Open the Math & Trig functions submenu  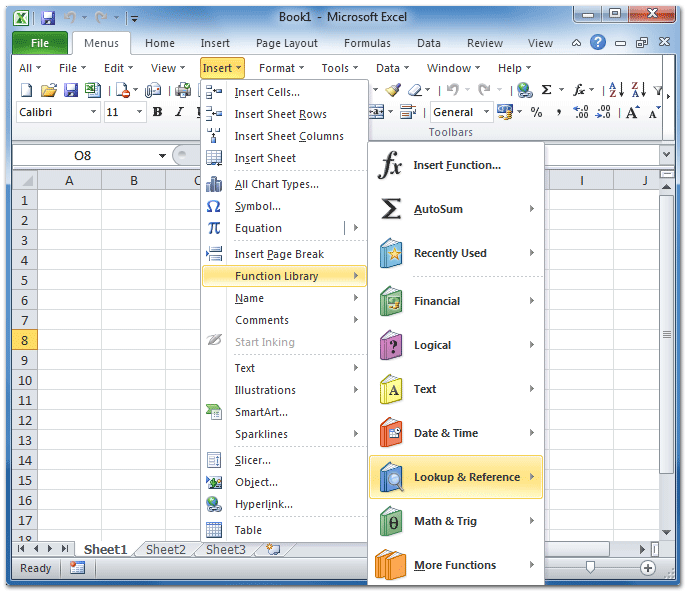tap(456, 521)
